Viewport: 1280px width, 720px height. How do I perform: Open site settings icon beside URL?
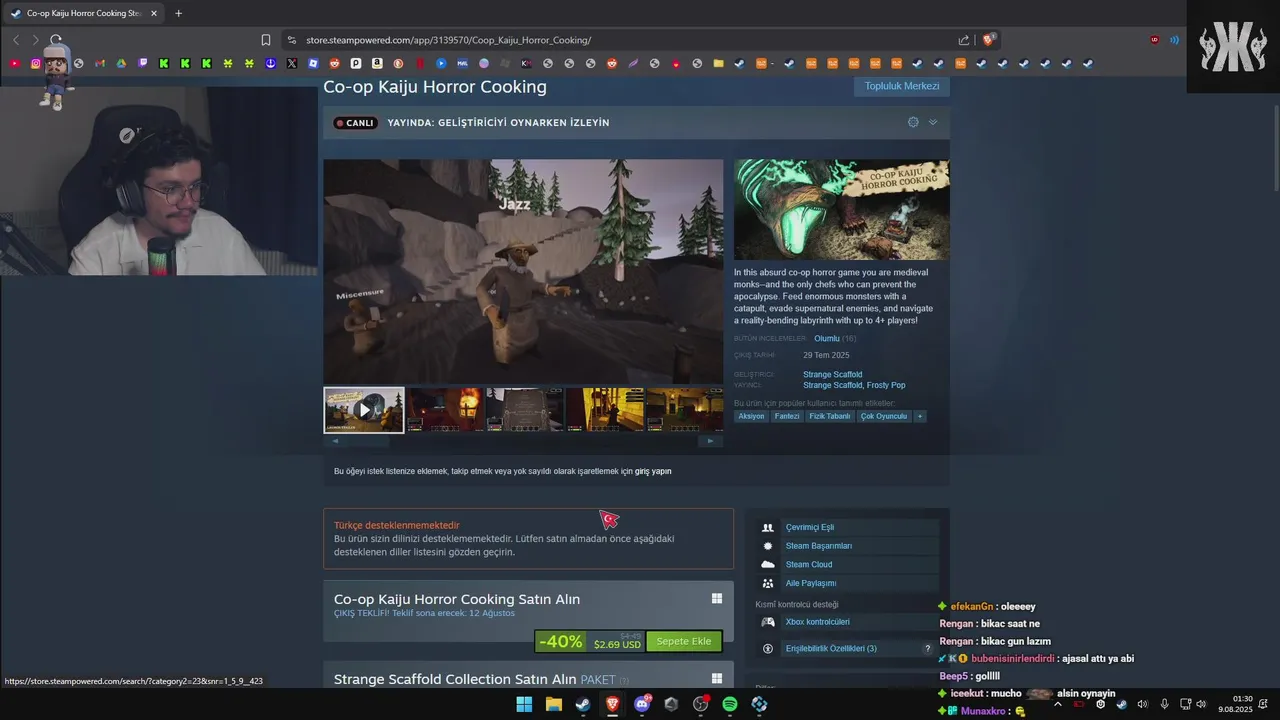coord(292,40)
